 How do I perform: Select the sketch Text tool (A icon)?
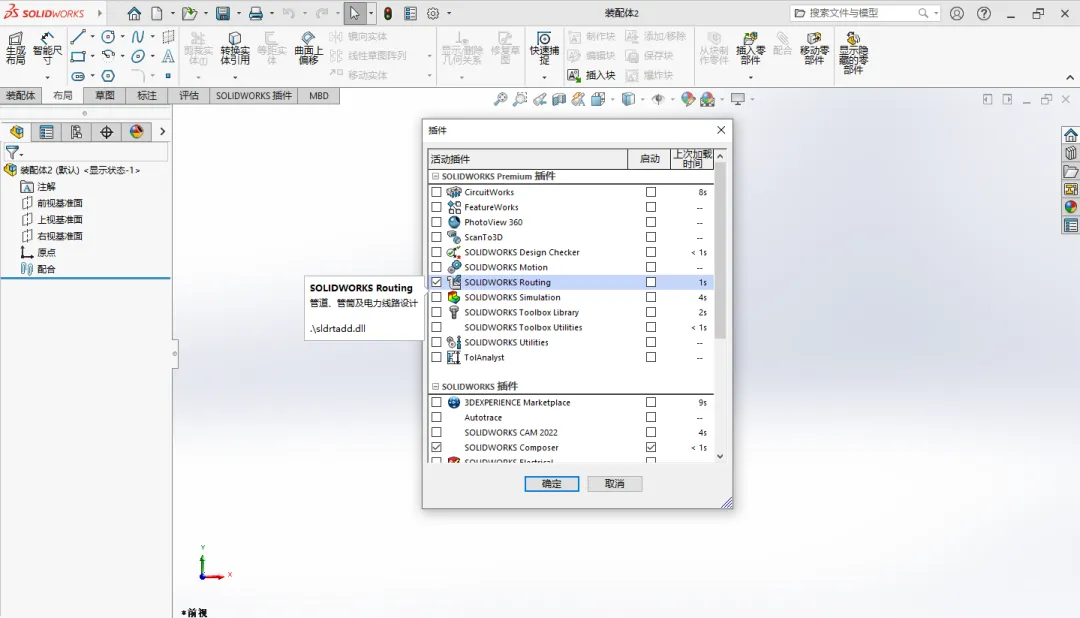coord(167,56)
